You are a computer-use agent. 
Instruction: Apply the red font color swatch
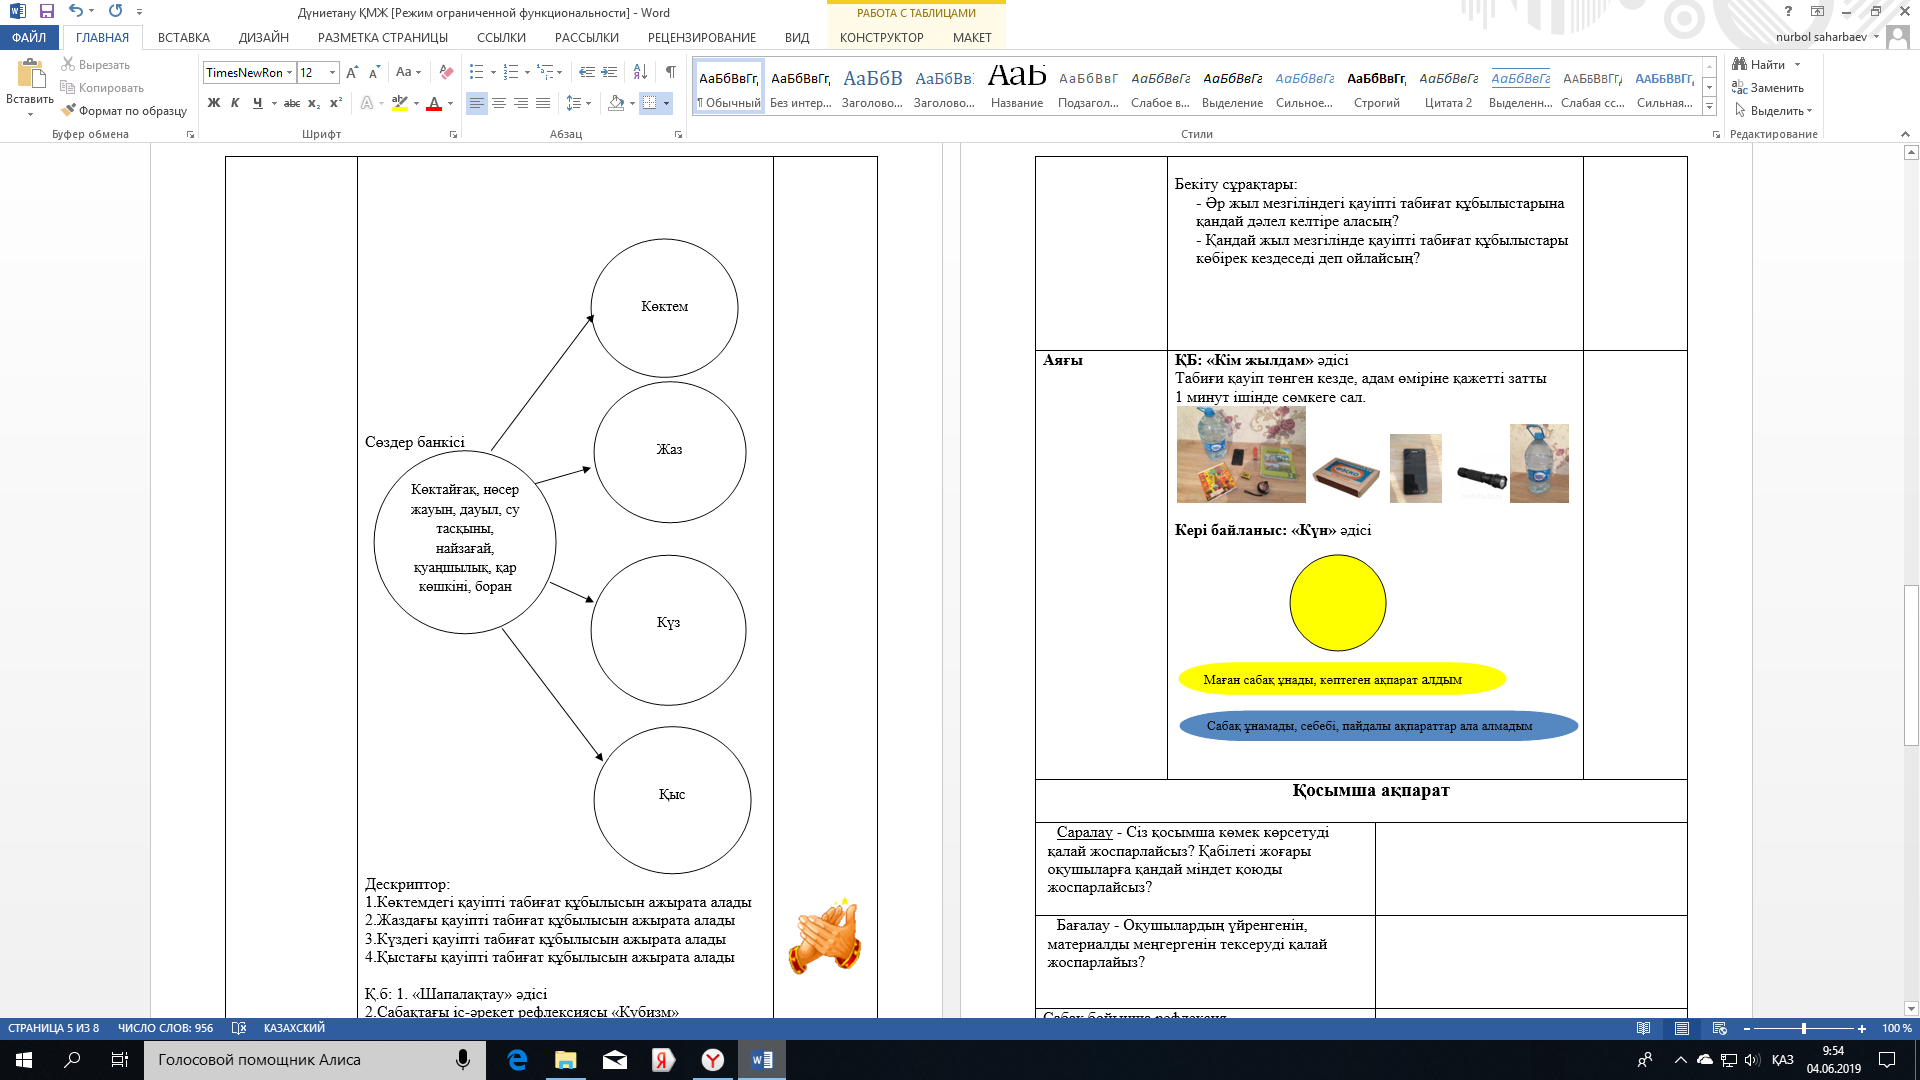[x=433, y=103]
